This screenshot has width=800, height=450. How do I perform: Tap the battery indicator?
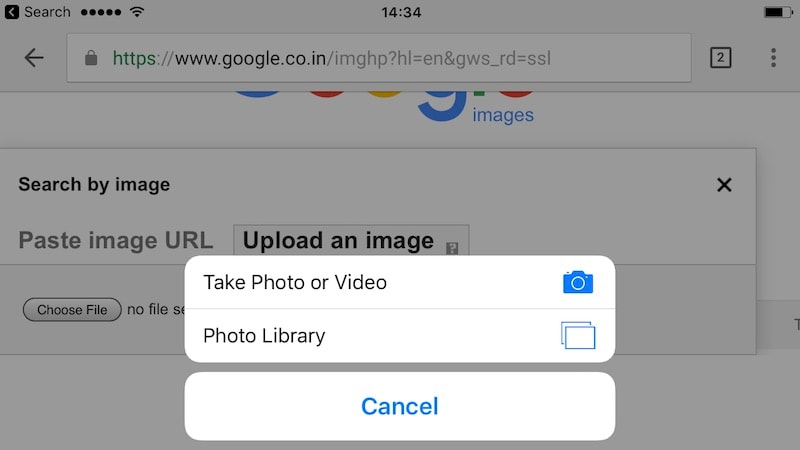(778, 12)
